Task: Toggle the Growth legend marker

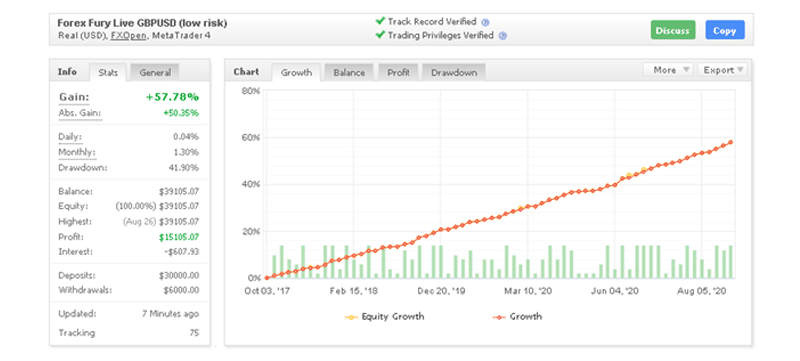Action: (x=499, y=317)
